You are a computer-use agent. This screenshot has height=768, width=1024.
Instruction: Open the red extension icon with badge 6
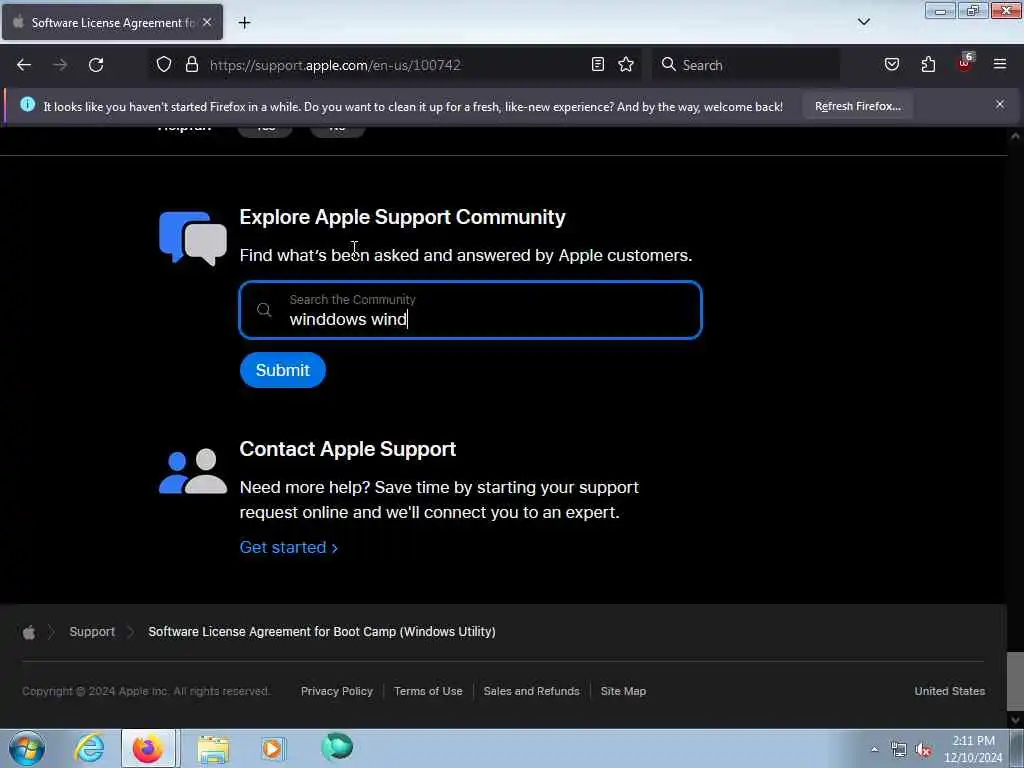[x=965, y=63]
